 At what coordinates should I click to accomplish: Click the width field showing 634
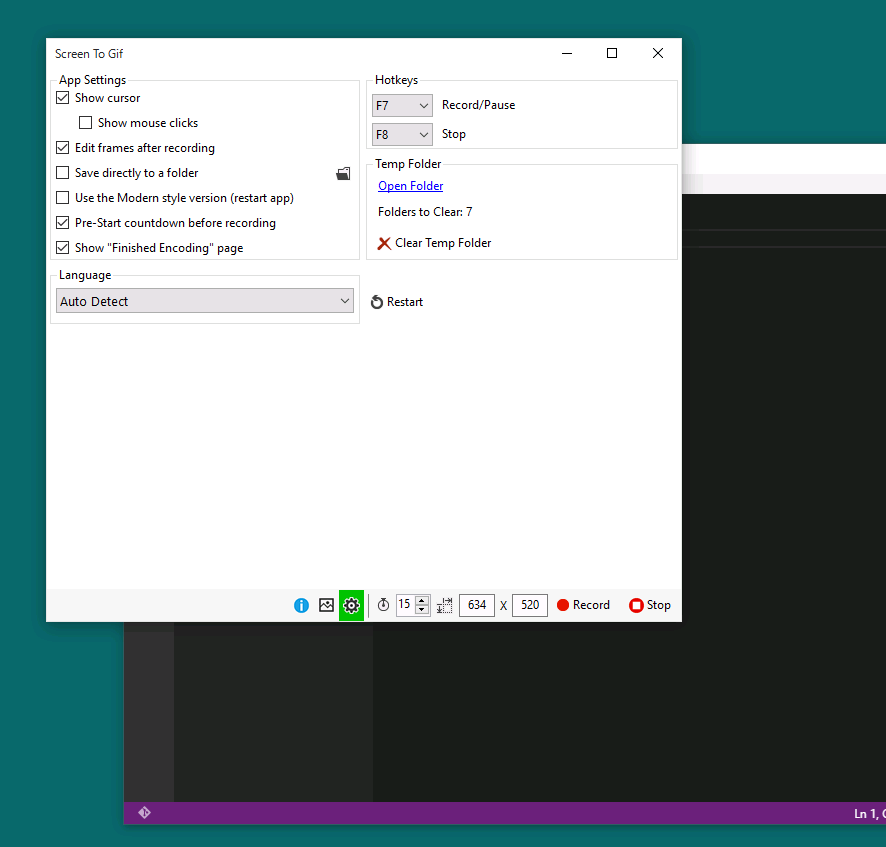coord(477,605)
